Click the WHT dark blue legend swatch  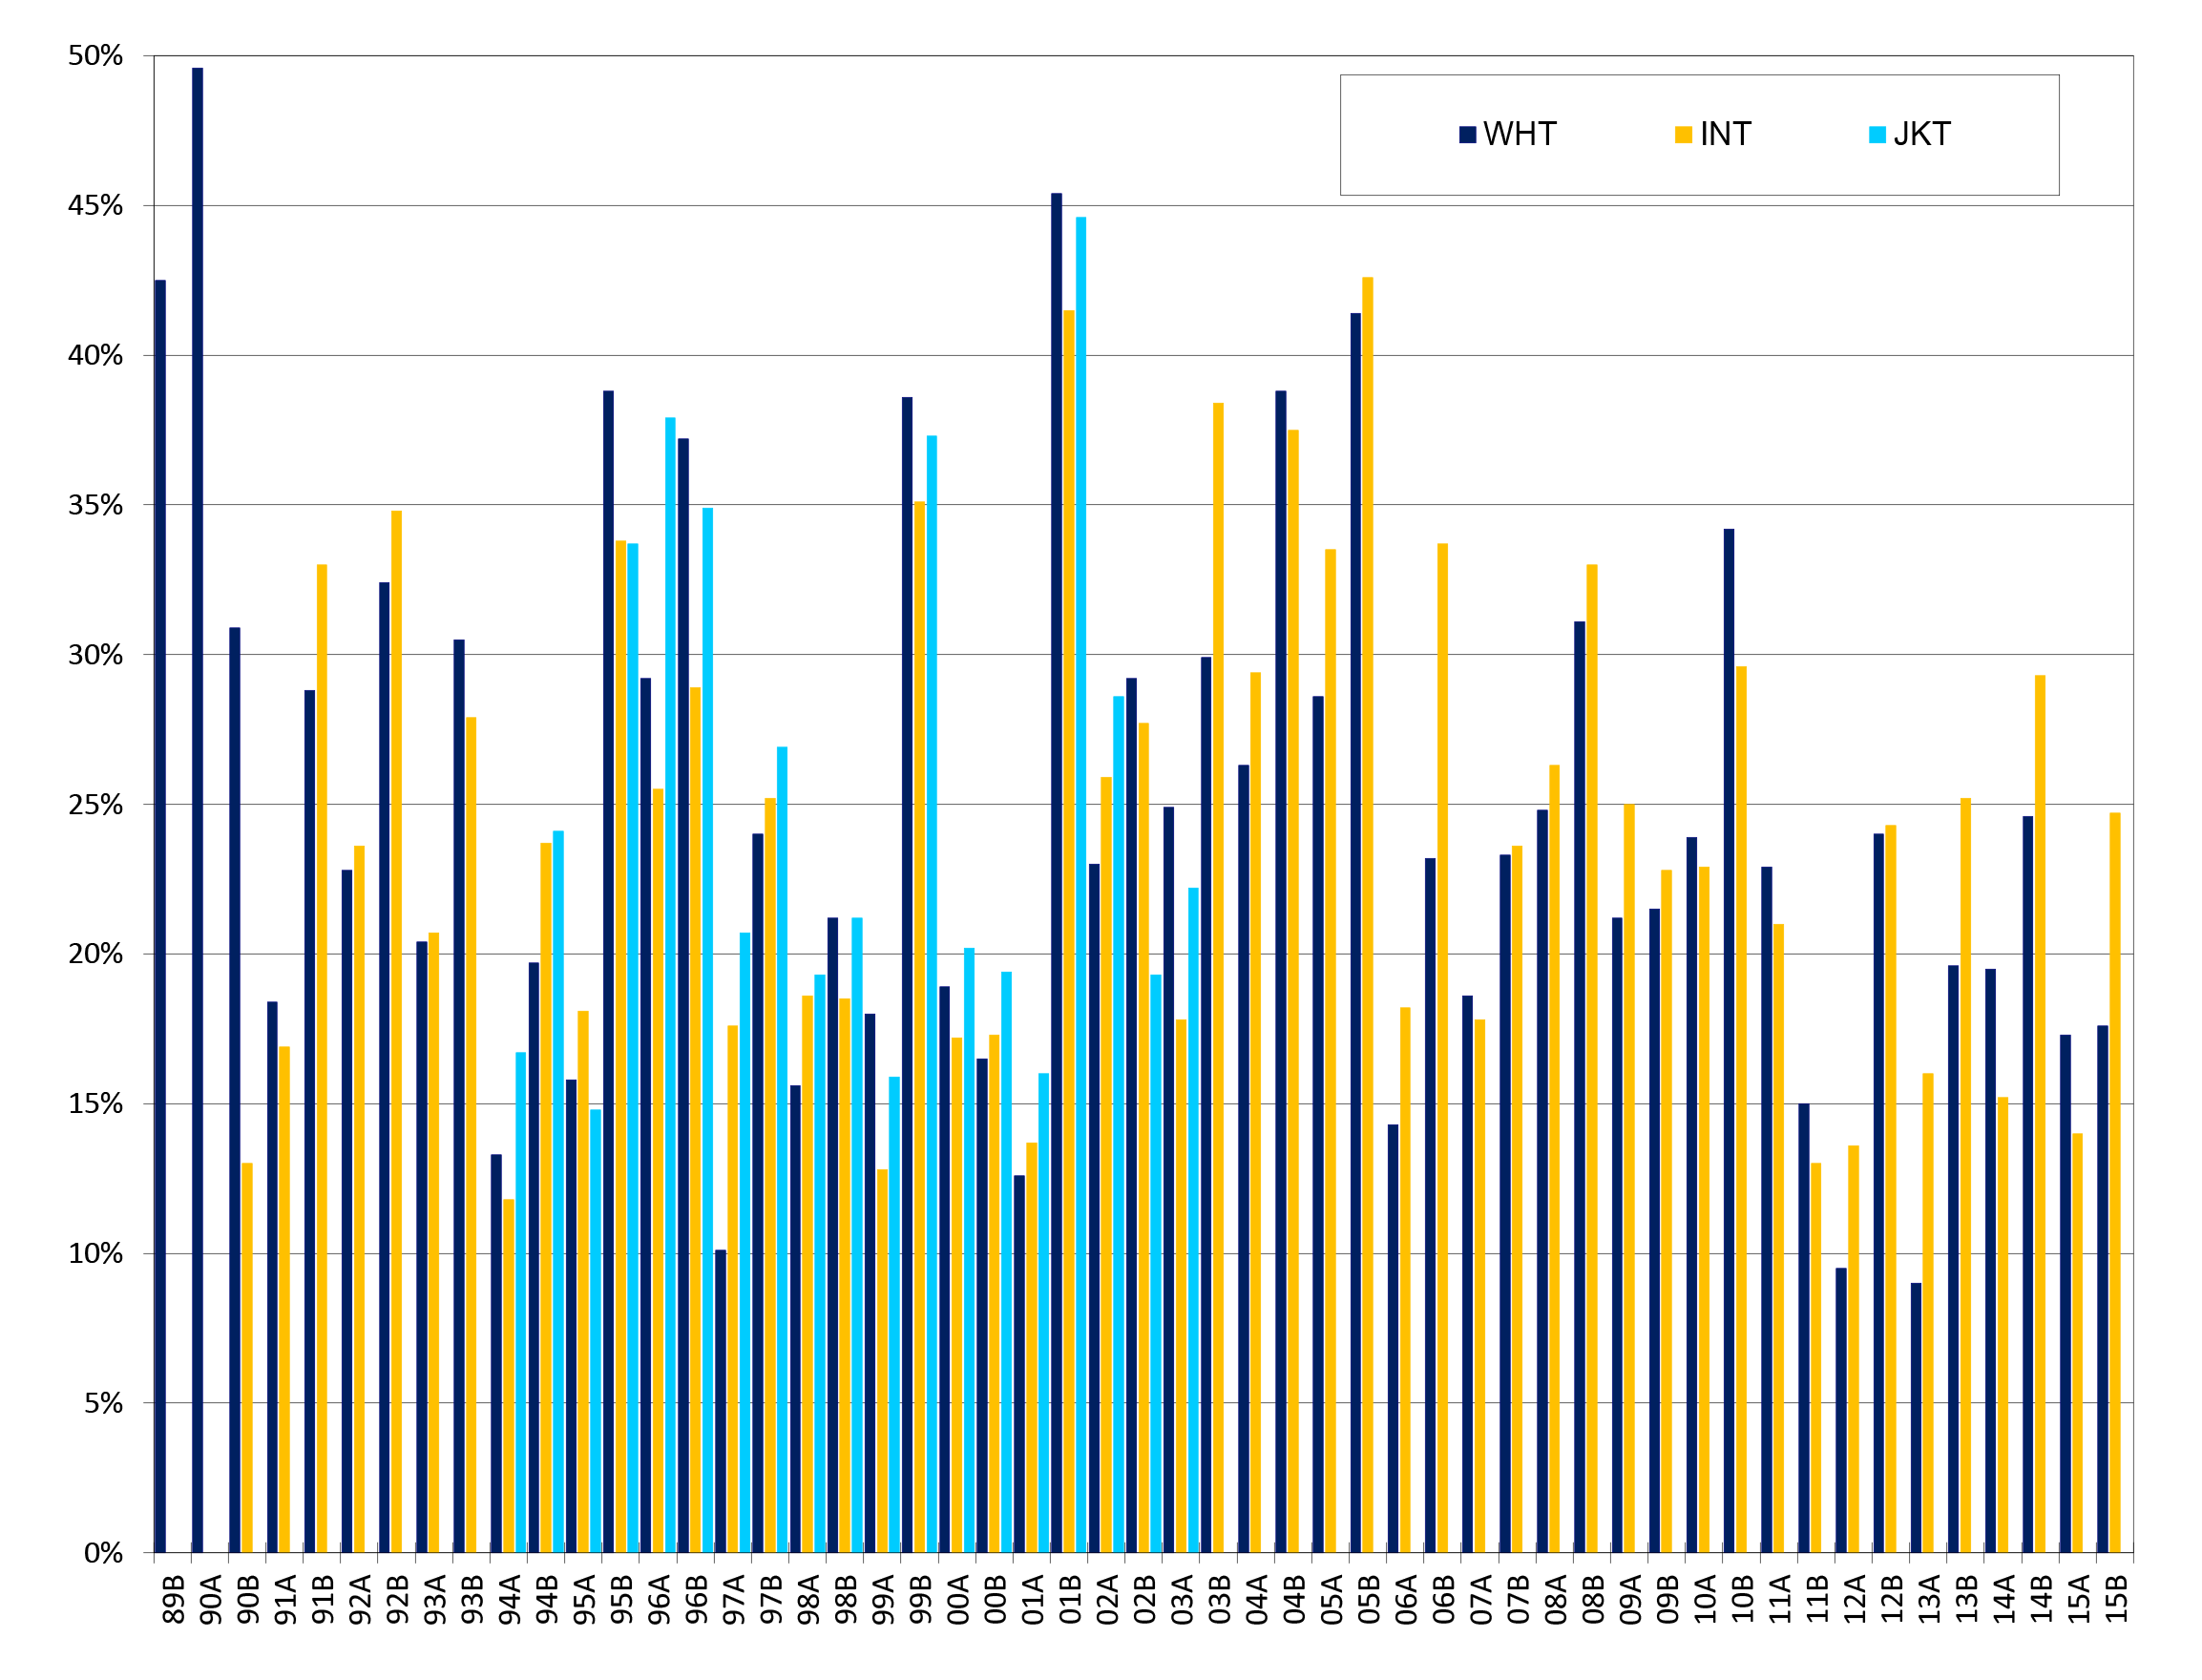coord(1467,135)
